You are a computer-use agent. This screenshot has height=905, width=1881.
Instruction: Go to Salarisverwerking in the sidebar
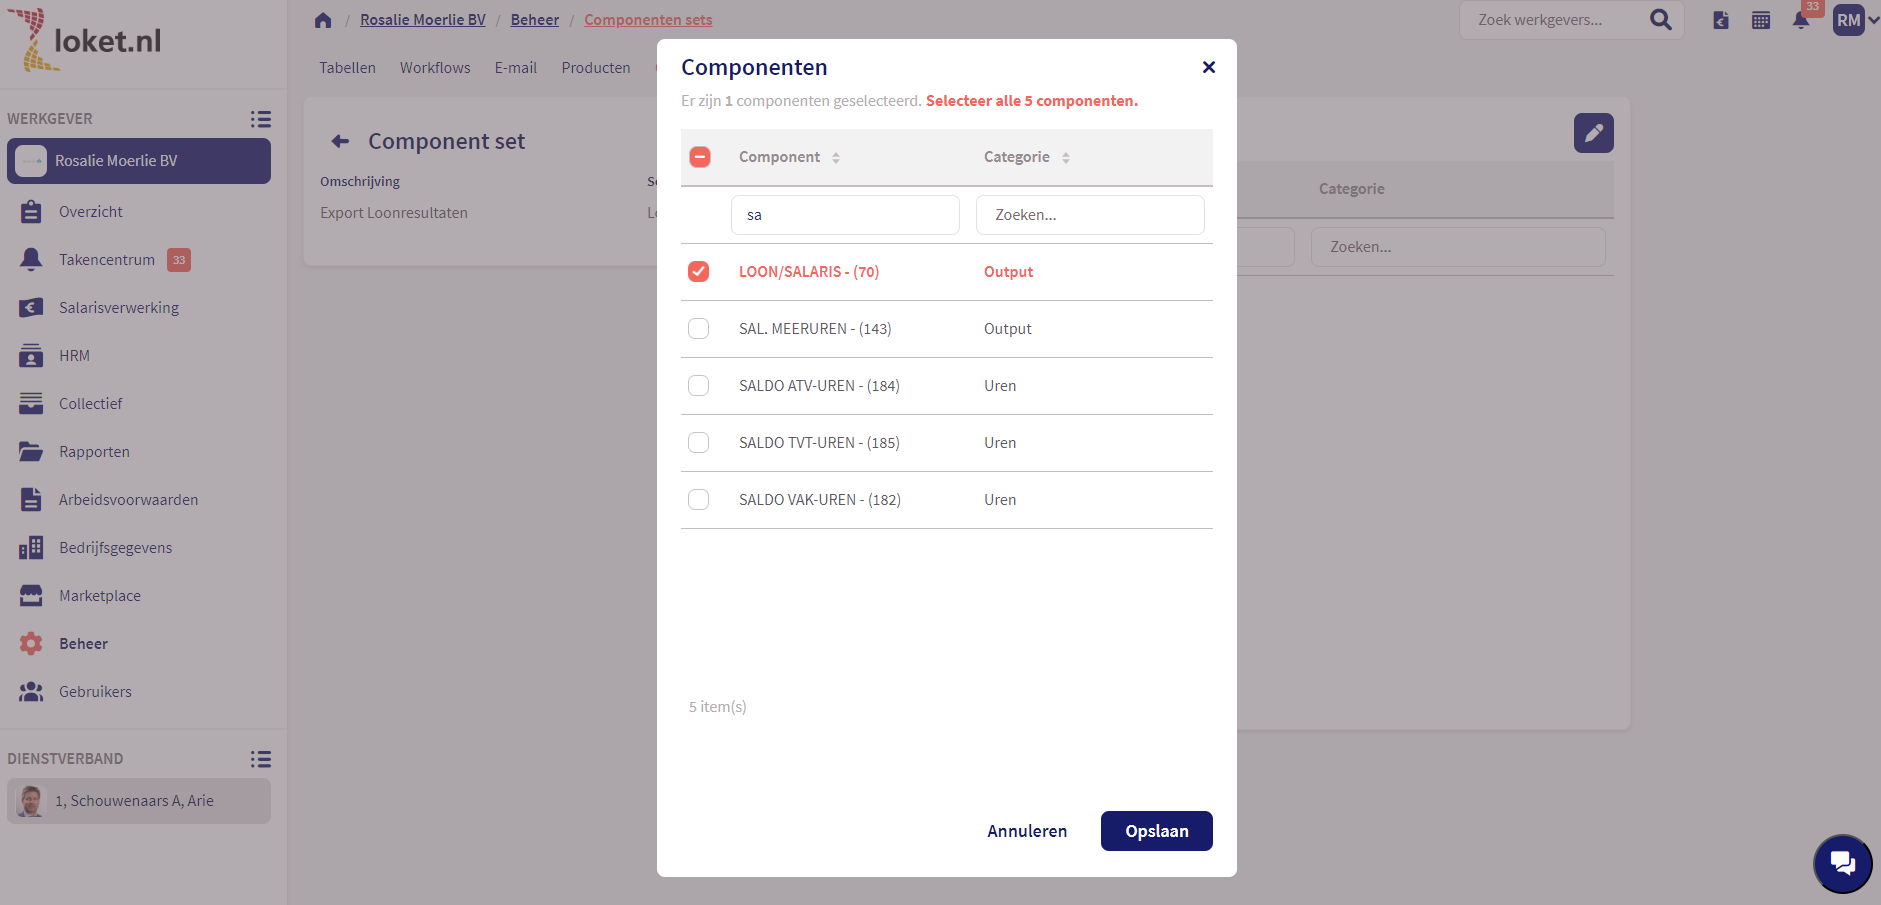[118, 308]
